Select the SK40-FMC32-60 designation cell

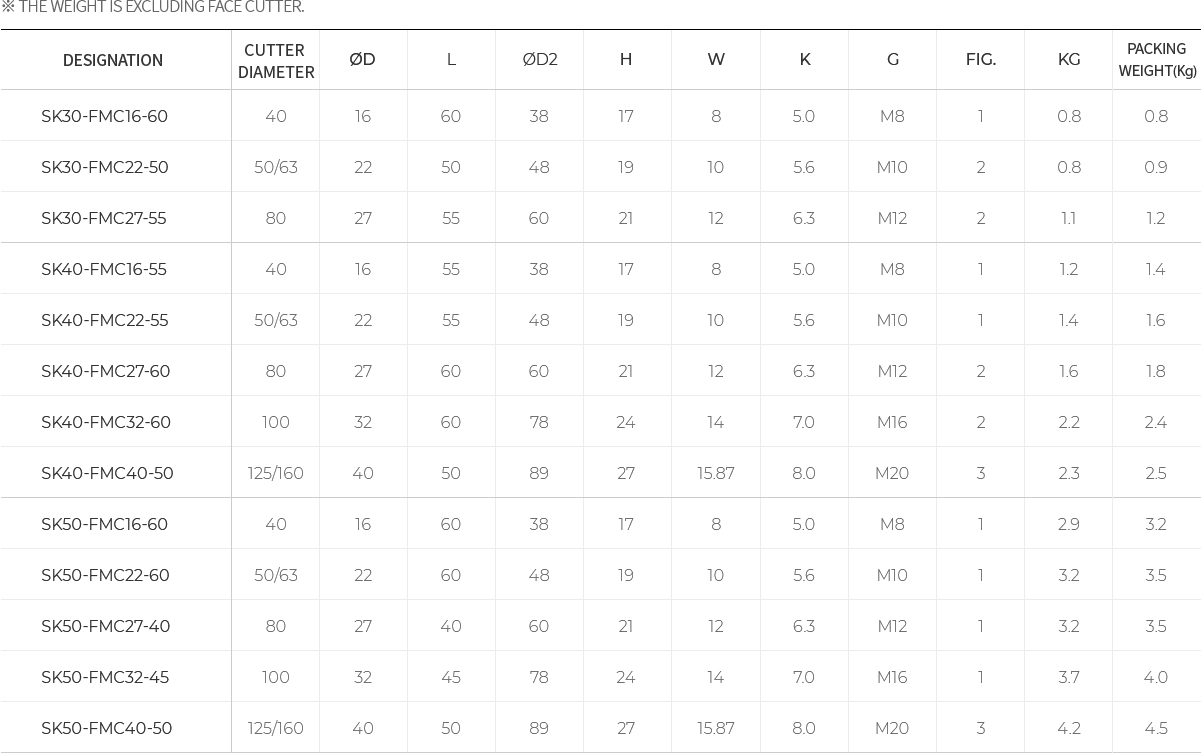pos(106,422)
